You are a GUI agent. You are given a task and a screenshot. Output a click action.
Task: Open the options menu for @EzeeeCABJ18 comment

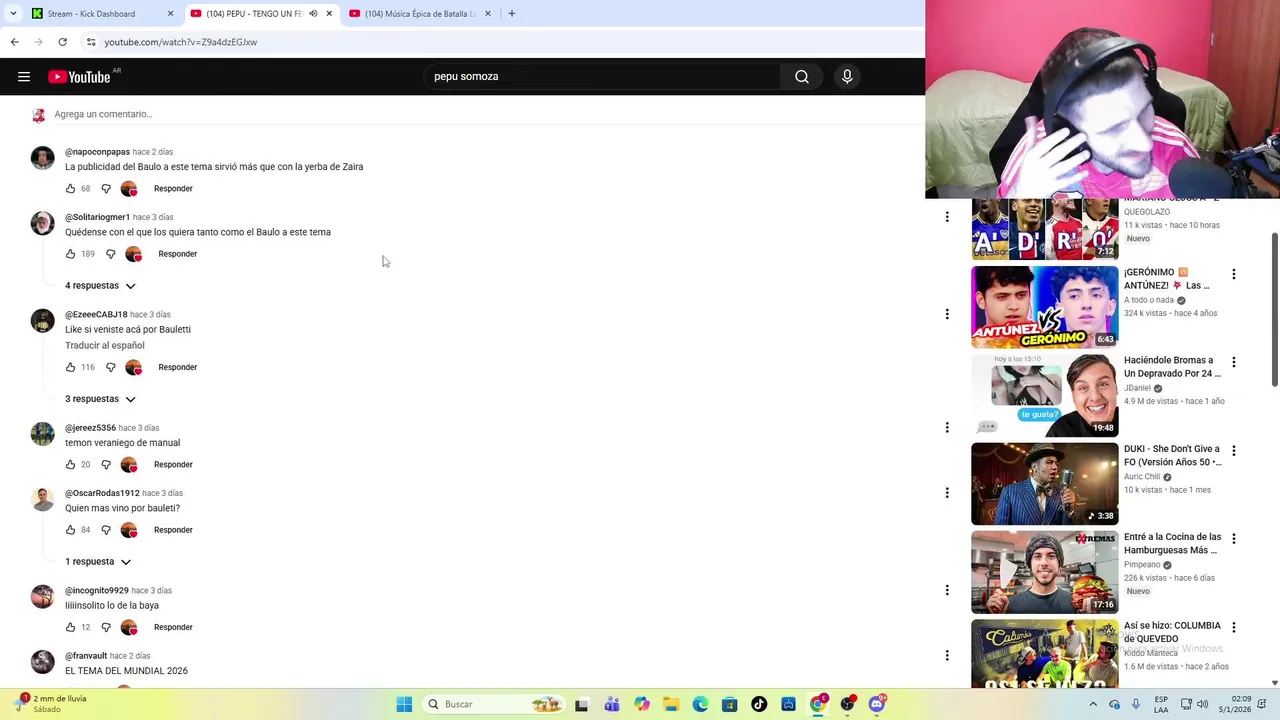[947, 314]
